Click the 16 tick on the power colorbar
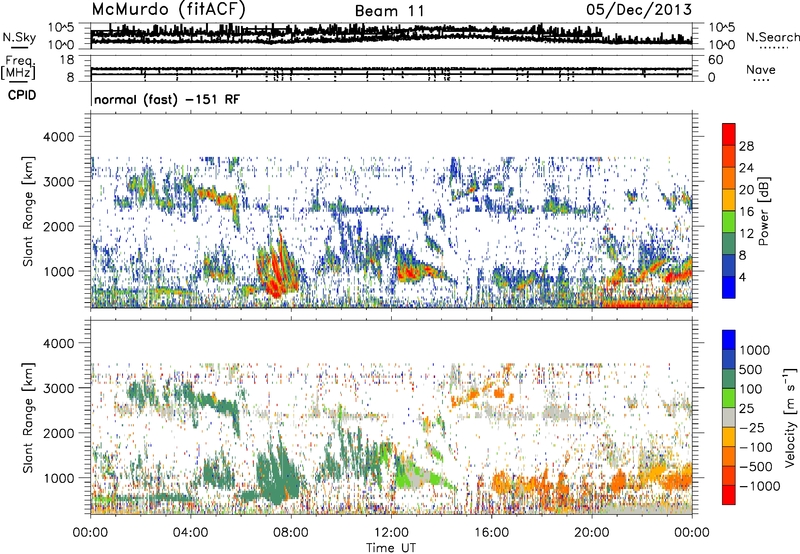 coord(746,212)
